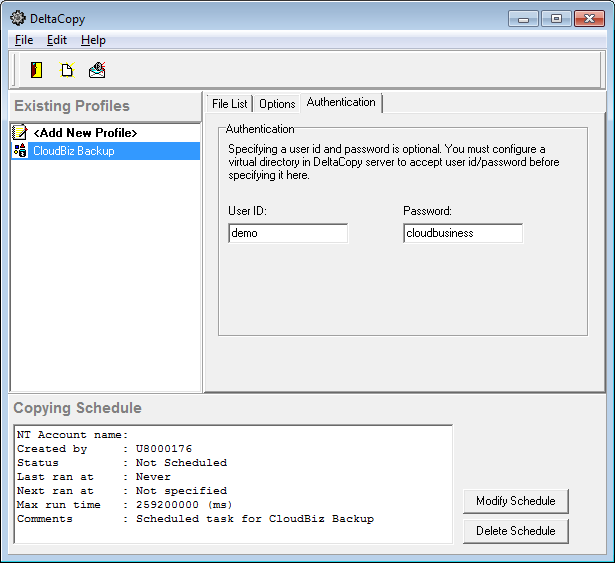Maximize the DeltaCopy window
This screenshot has height=563, width=615.
point(555,18)
